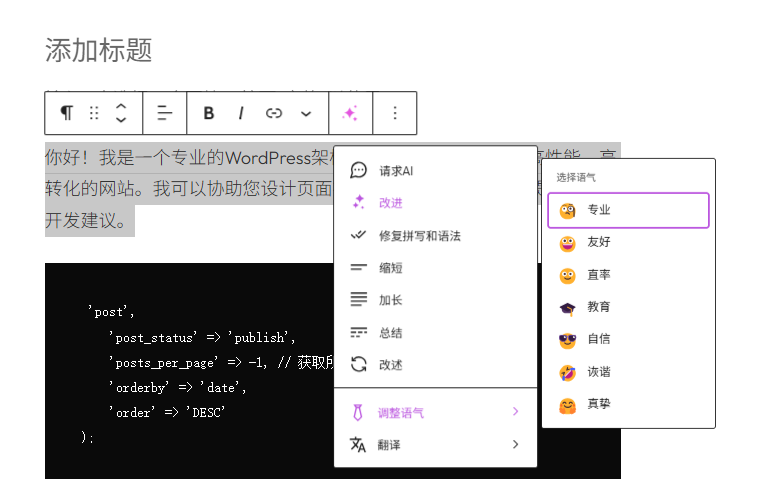This screenshot has height=479, width=773.
Task: Open the text alignment tool
Action: tap(165, 113)
